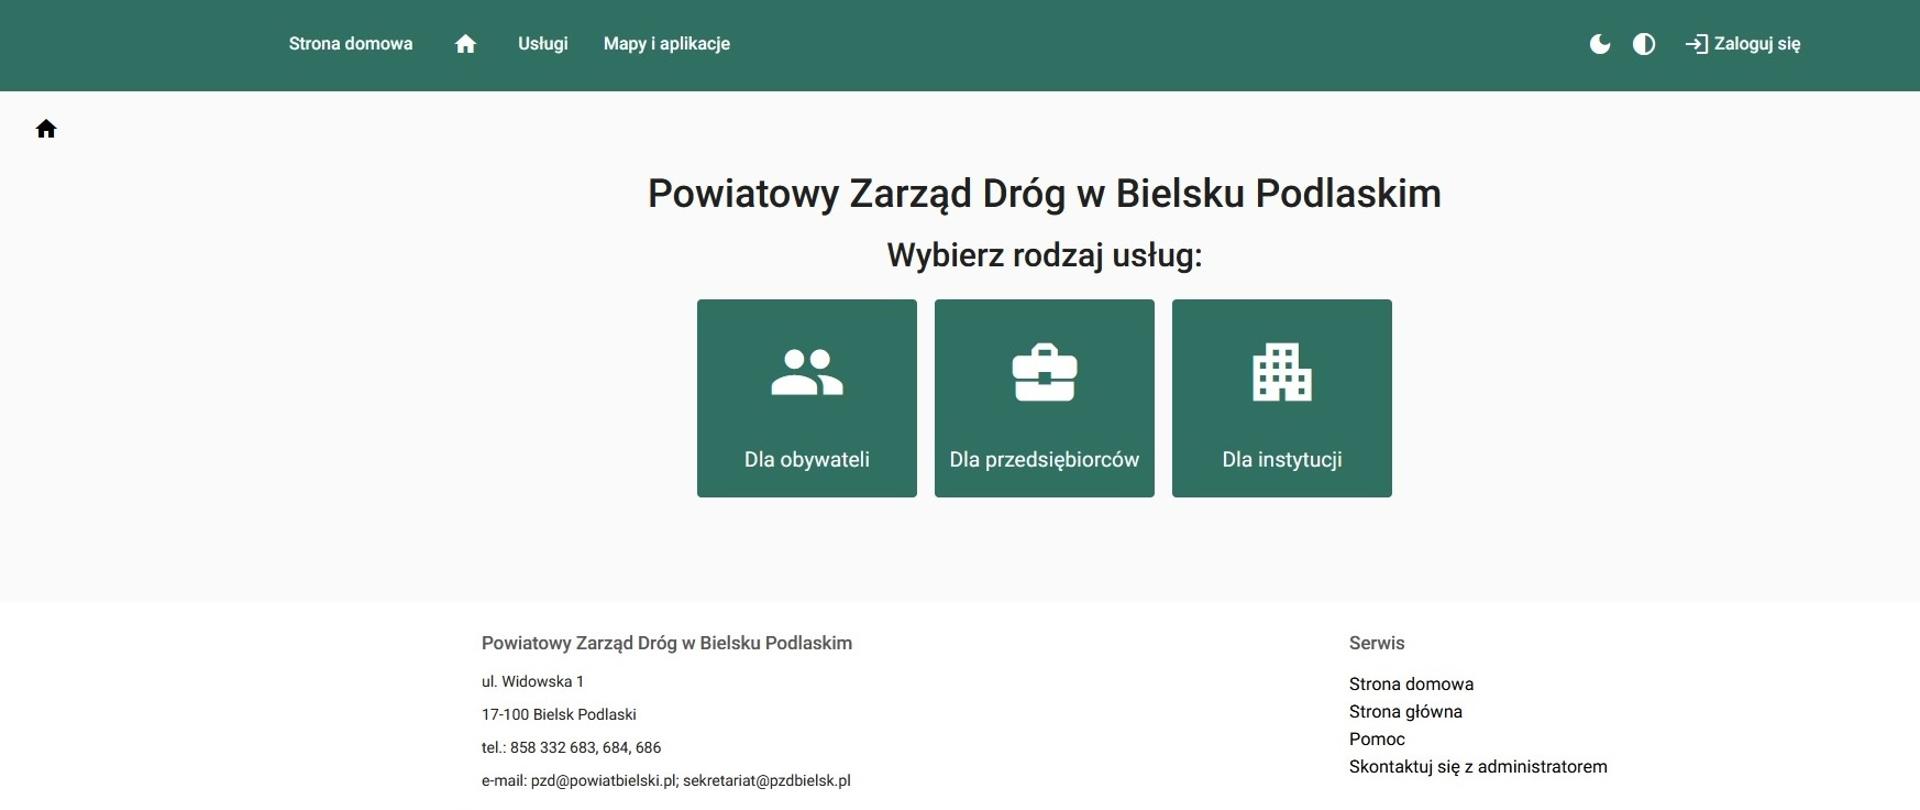Screen dimensions: 1920x810
Task: Click the black home breadcrumb icon
Action: tap(46, 129)
